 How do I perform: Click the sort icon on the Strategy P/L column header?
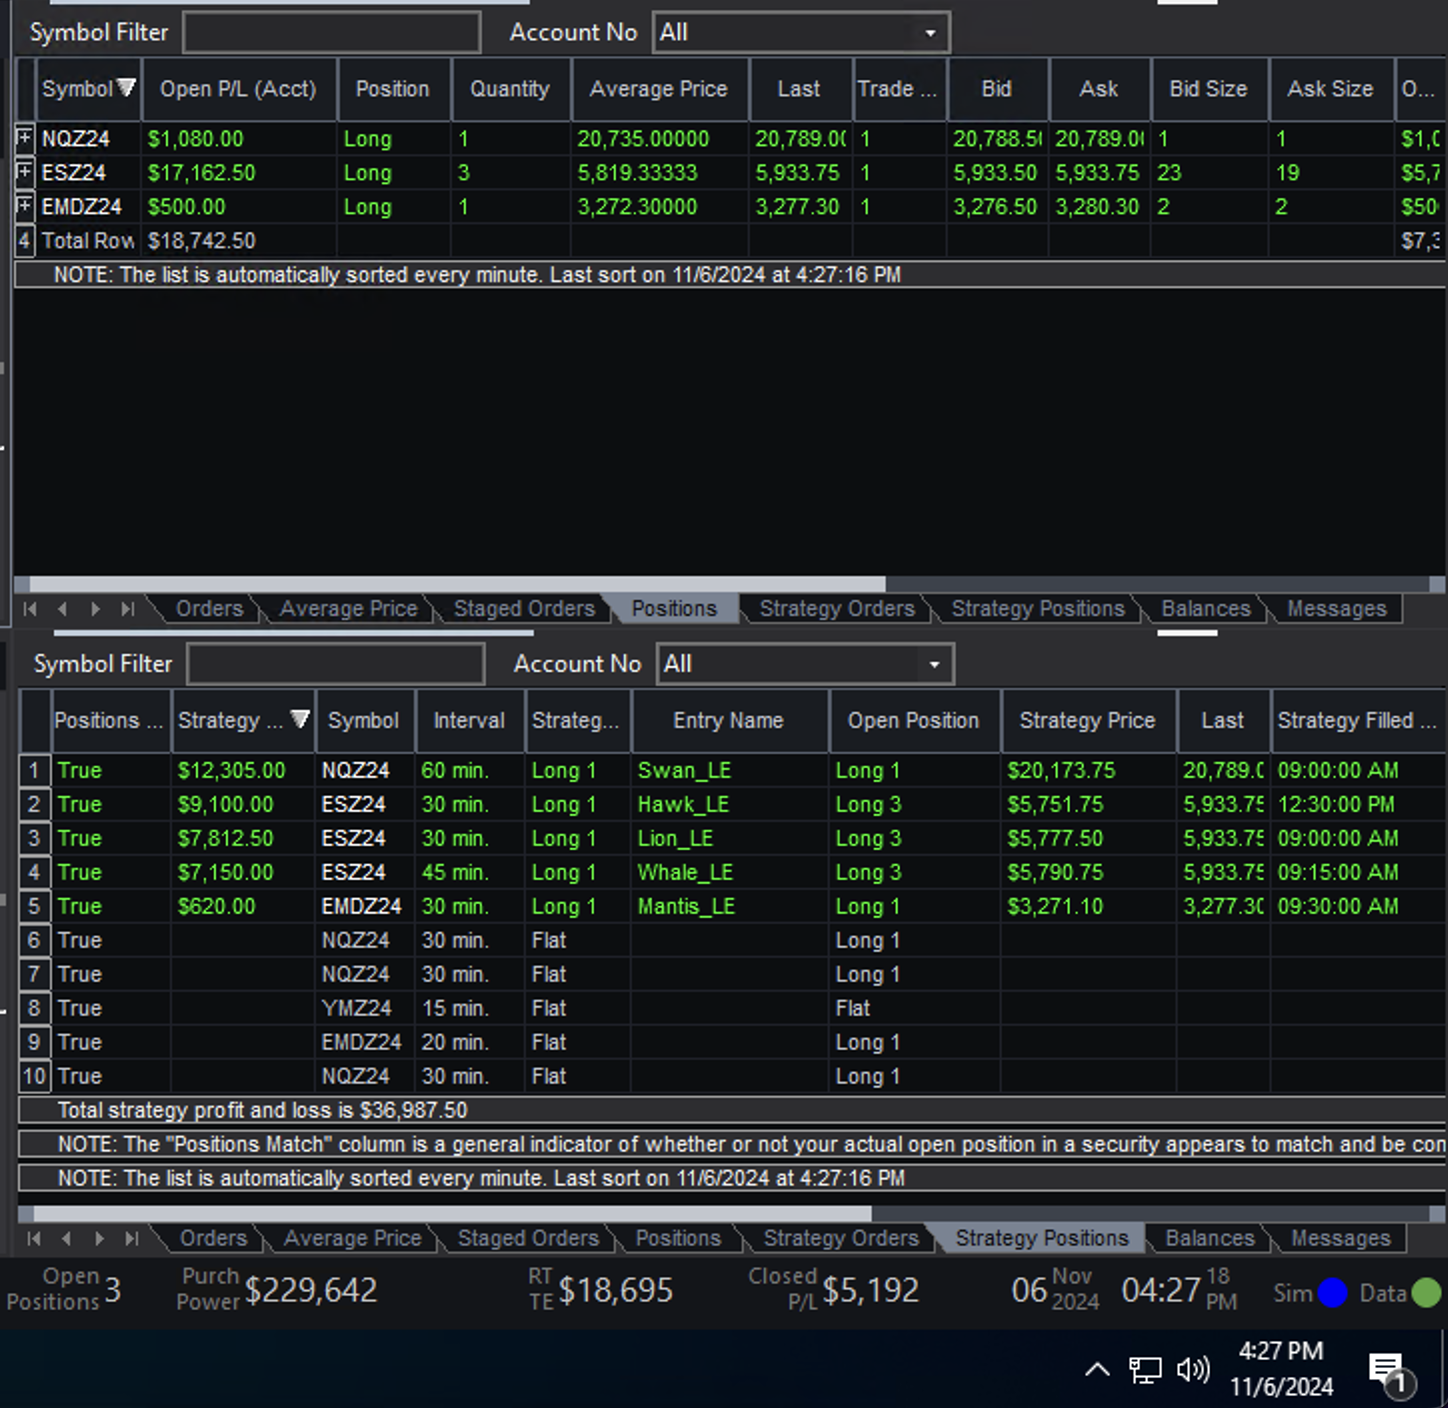coord(300,719)
